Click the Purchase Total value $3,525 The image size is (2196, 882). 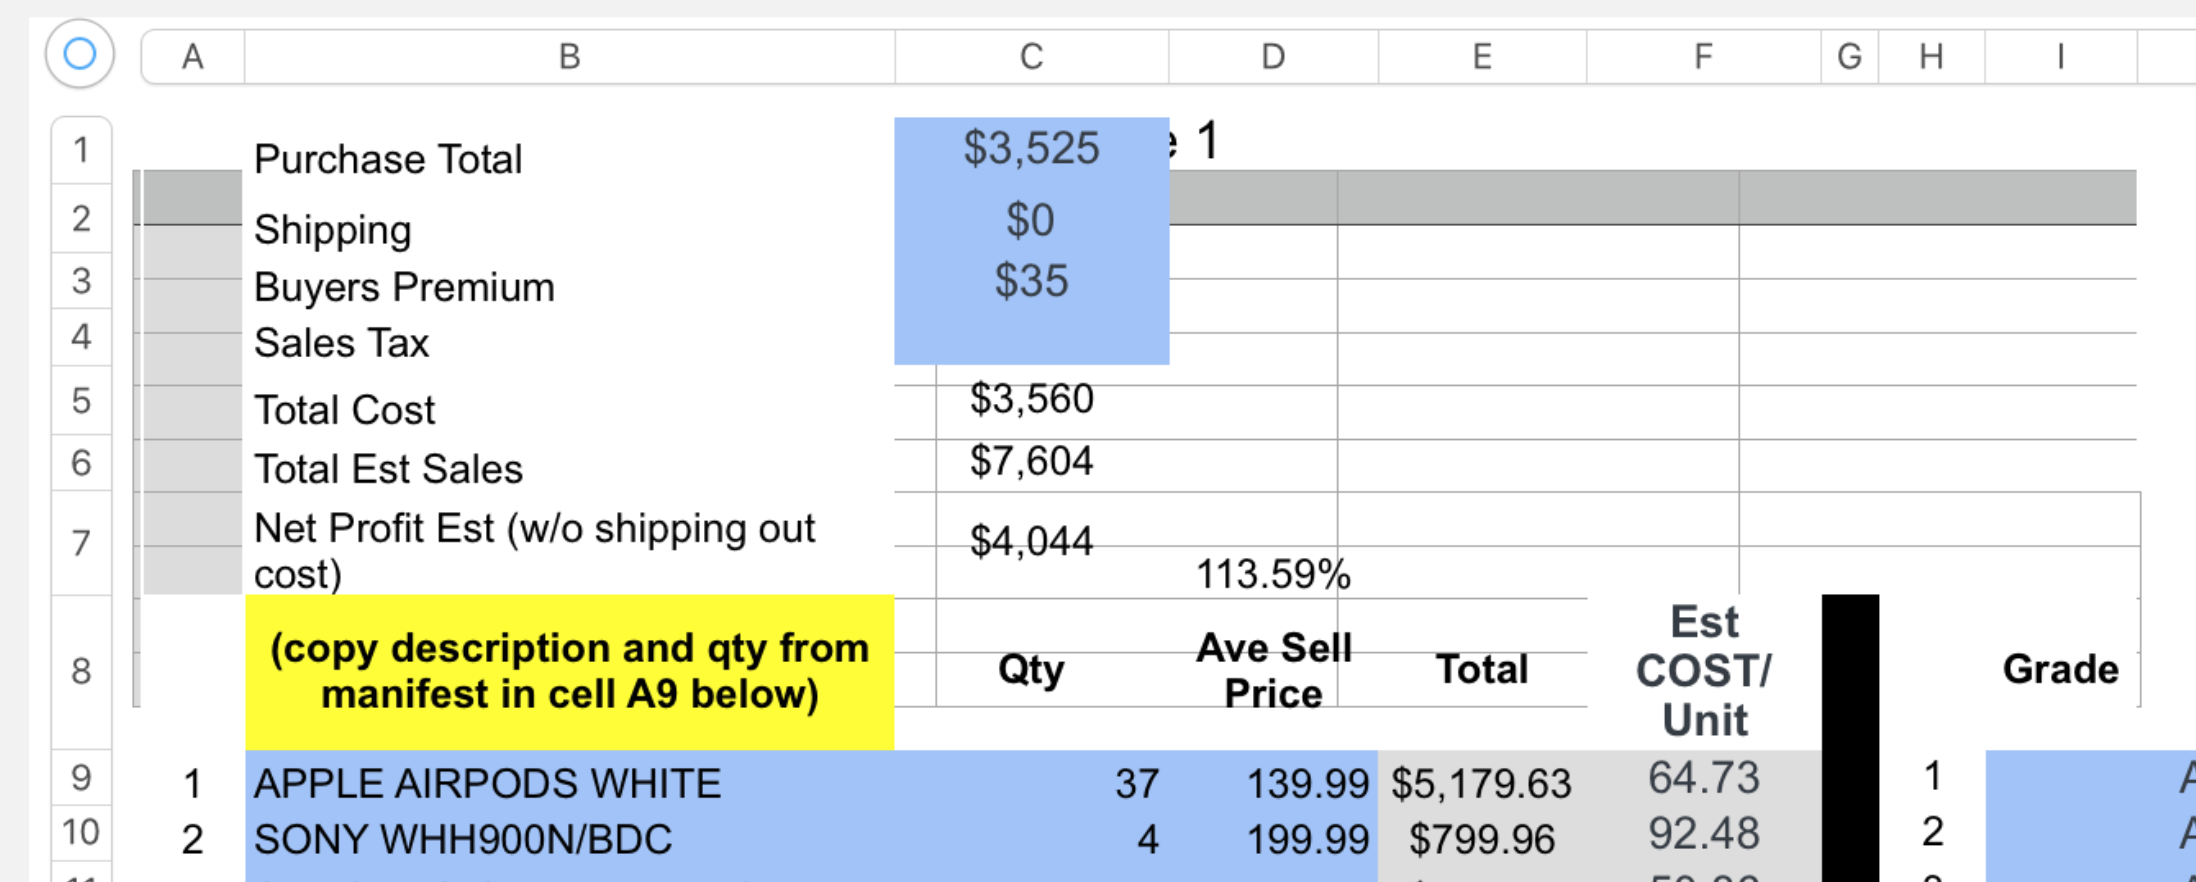click(x=1031, y=149)
